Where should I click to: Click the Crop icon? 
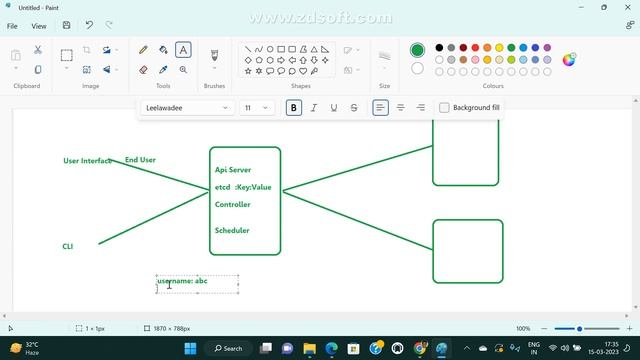point(87,50)
